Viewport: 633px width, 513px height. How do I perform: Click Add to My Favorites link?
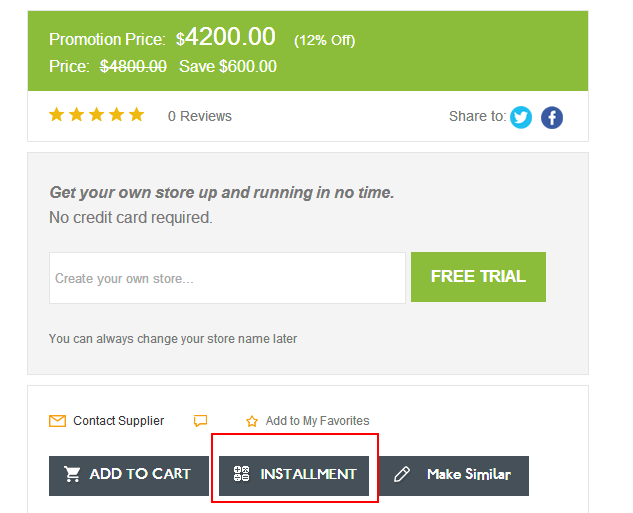[x=317, y=421]
